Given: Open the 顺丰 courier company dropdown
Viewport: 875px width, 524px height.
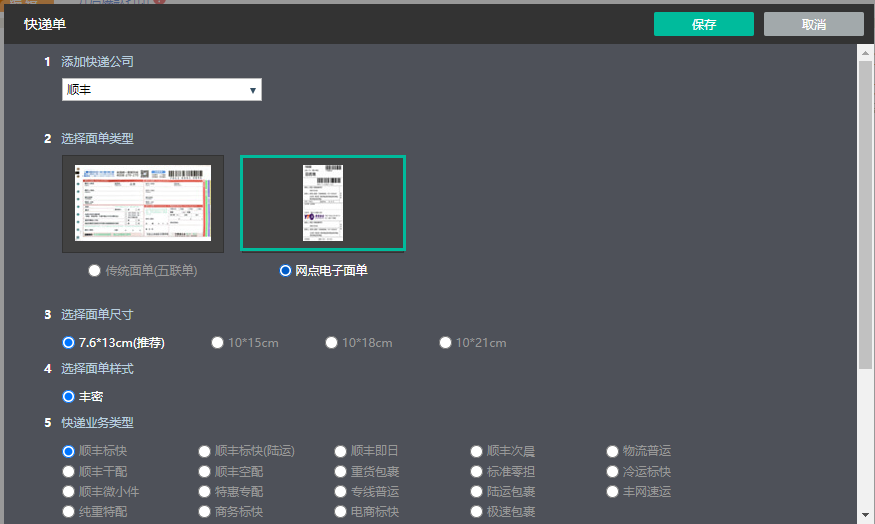Looking at the screenshot, I should (162, 90).
